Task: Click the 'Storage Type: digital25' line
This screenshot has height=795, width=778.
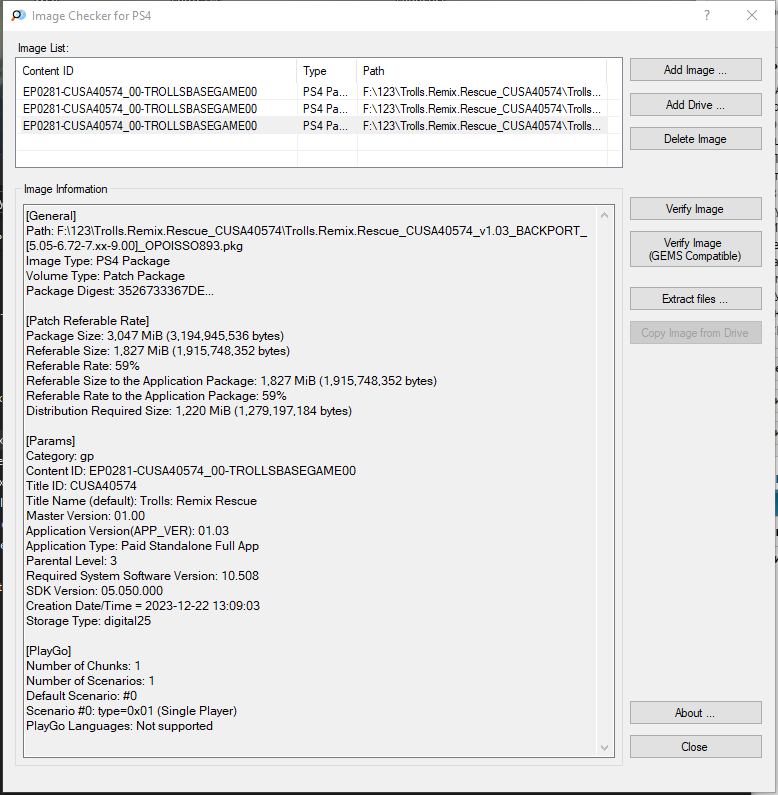Action: pyautogui.click(x=88, y=621)
